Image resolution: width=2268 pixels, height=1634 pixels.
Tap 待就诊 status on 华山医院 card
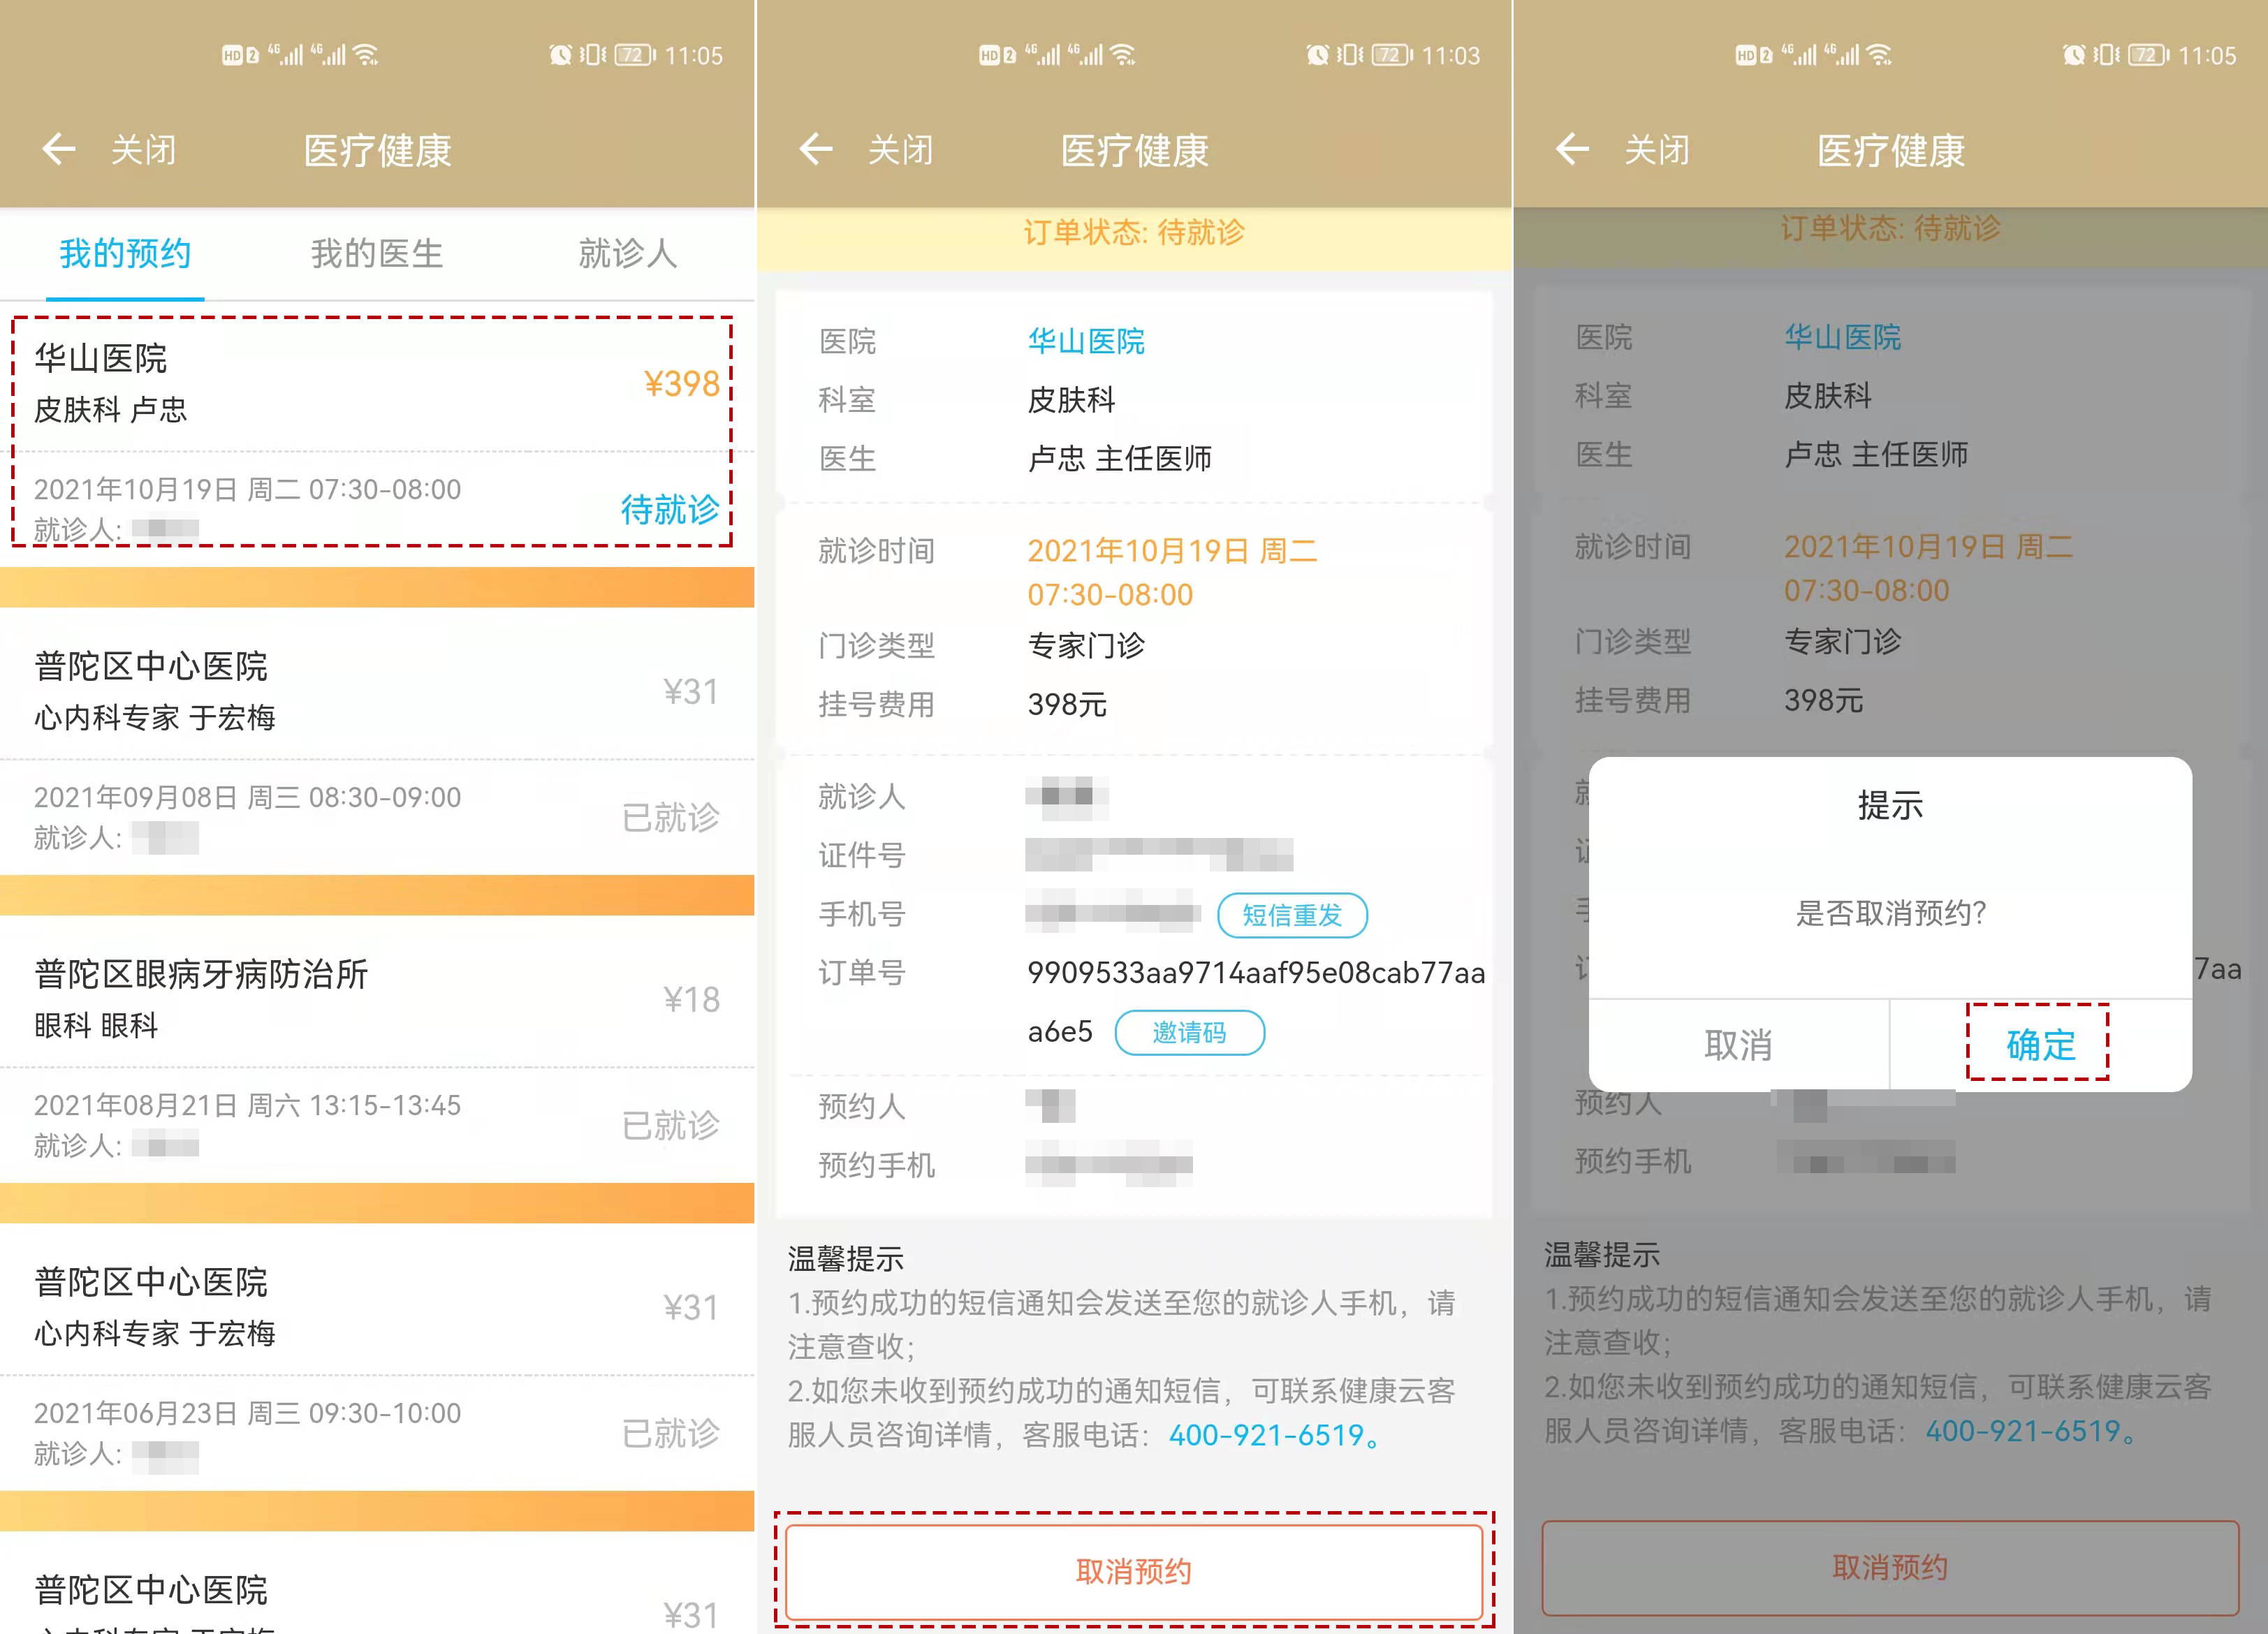point(670,509)
